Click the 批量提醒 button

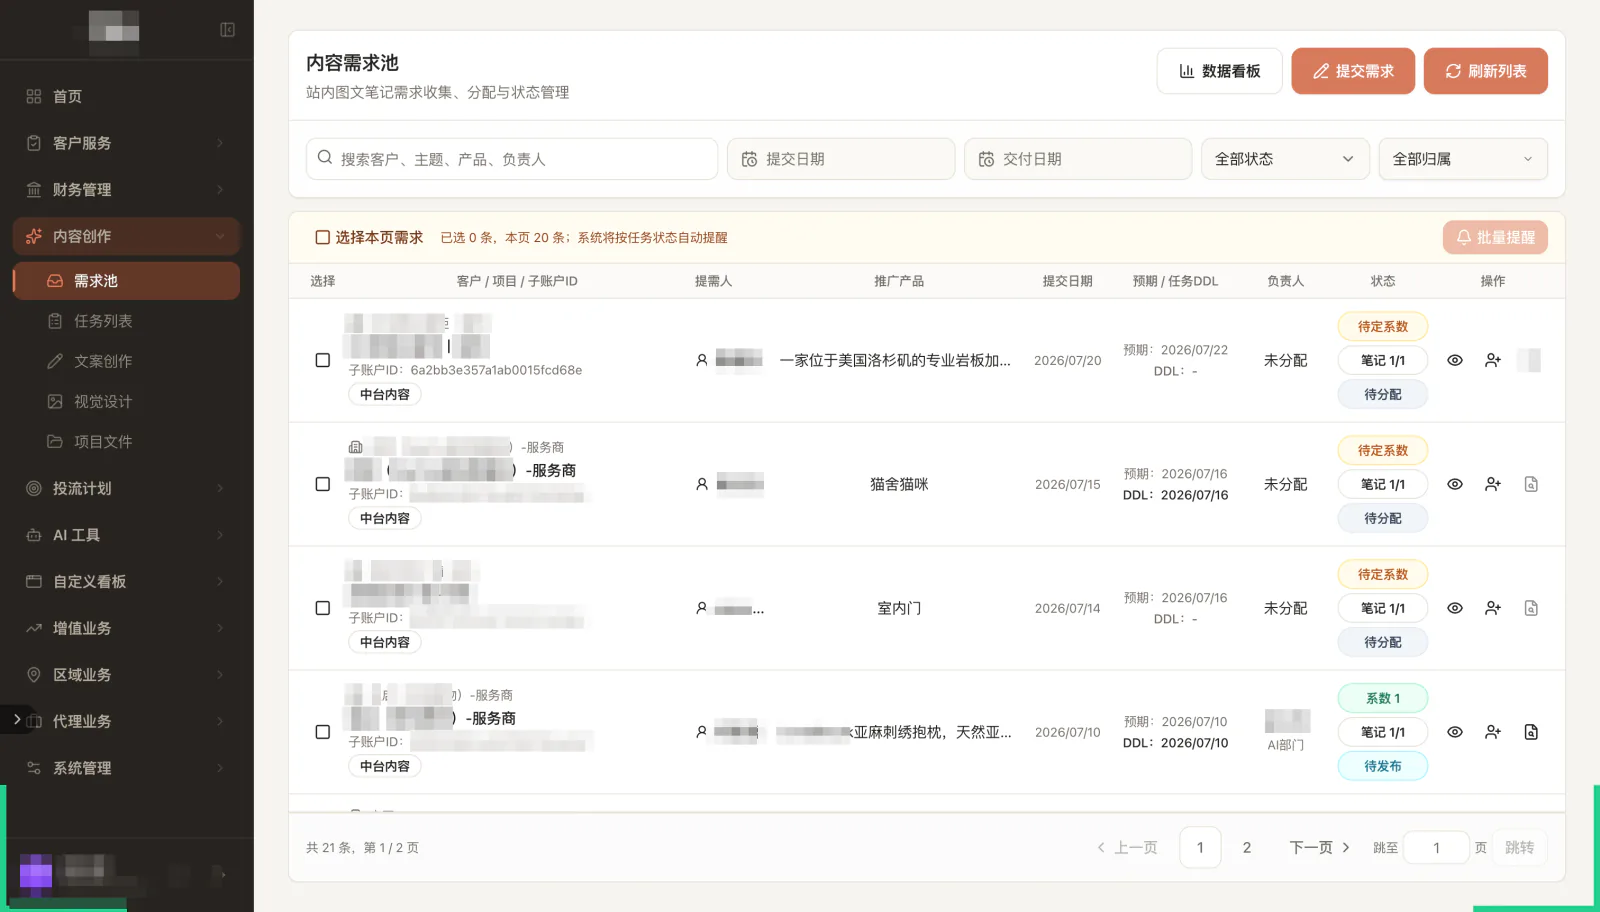pos(1495,237)
